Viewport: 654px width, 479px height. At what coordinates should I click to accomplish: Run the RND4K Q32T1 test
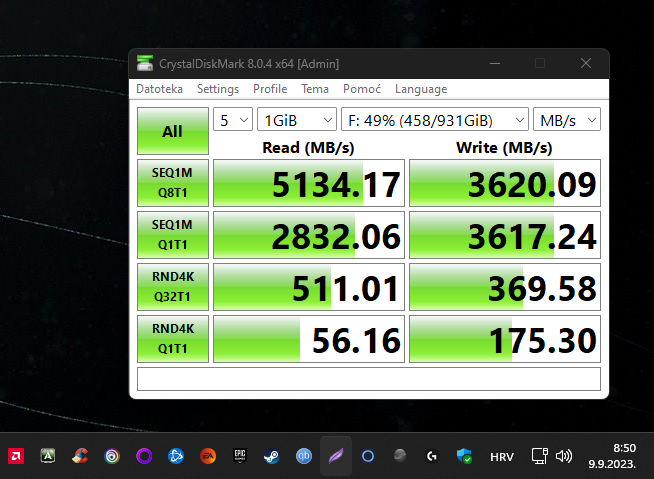click(173, 287)
